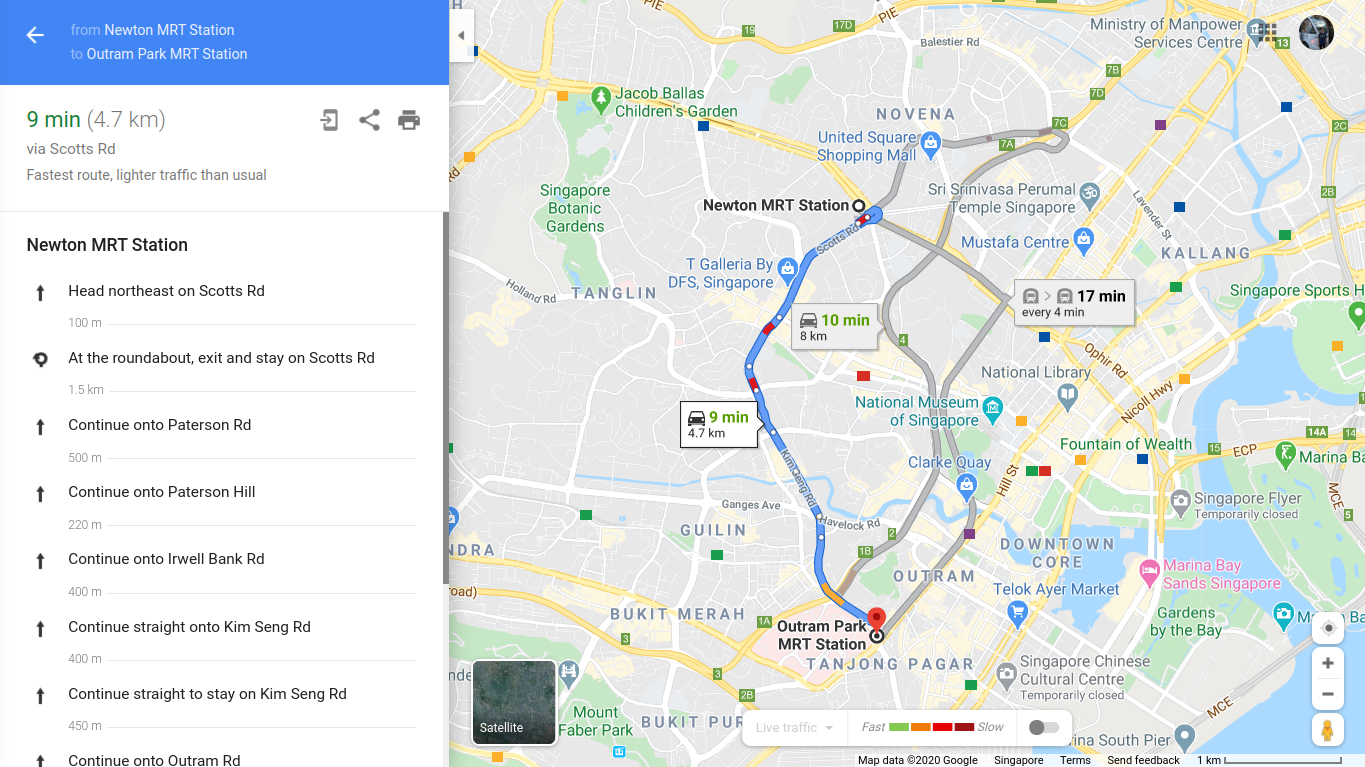Click Send feedback link
Screen dimensions: 1365x767
[x=1143, y=760]
